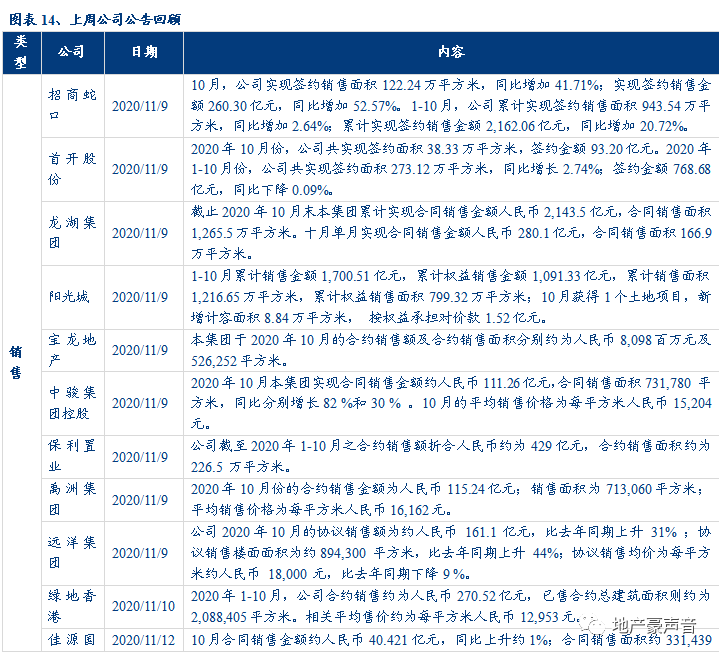Screen dimensions: 719x656
Task: Select company cell 宝龙地产
Action: tap(72, 350)
